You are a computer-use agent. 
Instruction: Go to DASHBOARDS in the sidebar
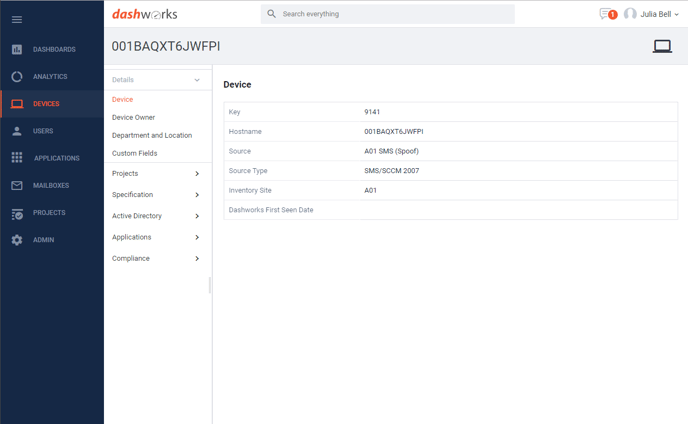(x=54, y=49)
